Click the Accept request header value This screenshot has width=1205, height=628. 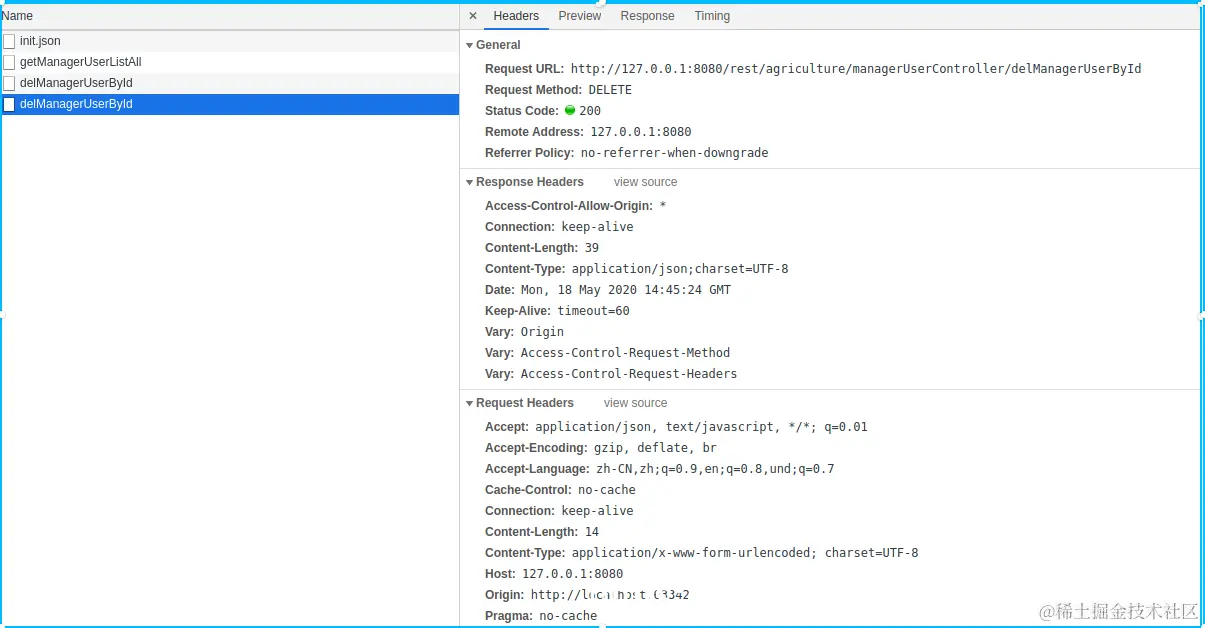click(x=701, y=427)
